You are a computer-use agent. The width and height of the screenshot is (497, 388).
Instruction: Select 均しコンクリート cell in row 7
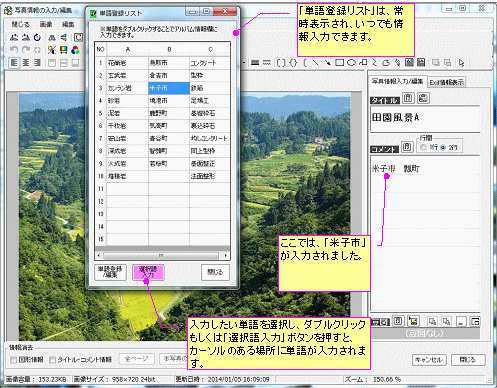click(209, 138)
